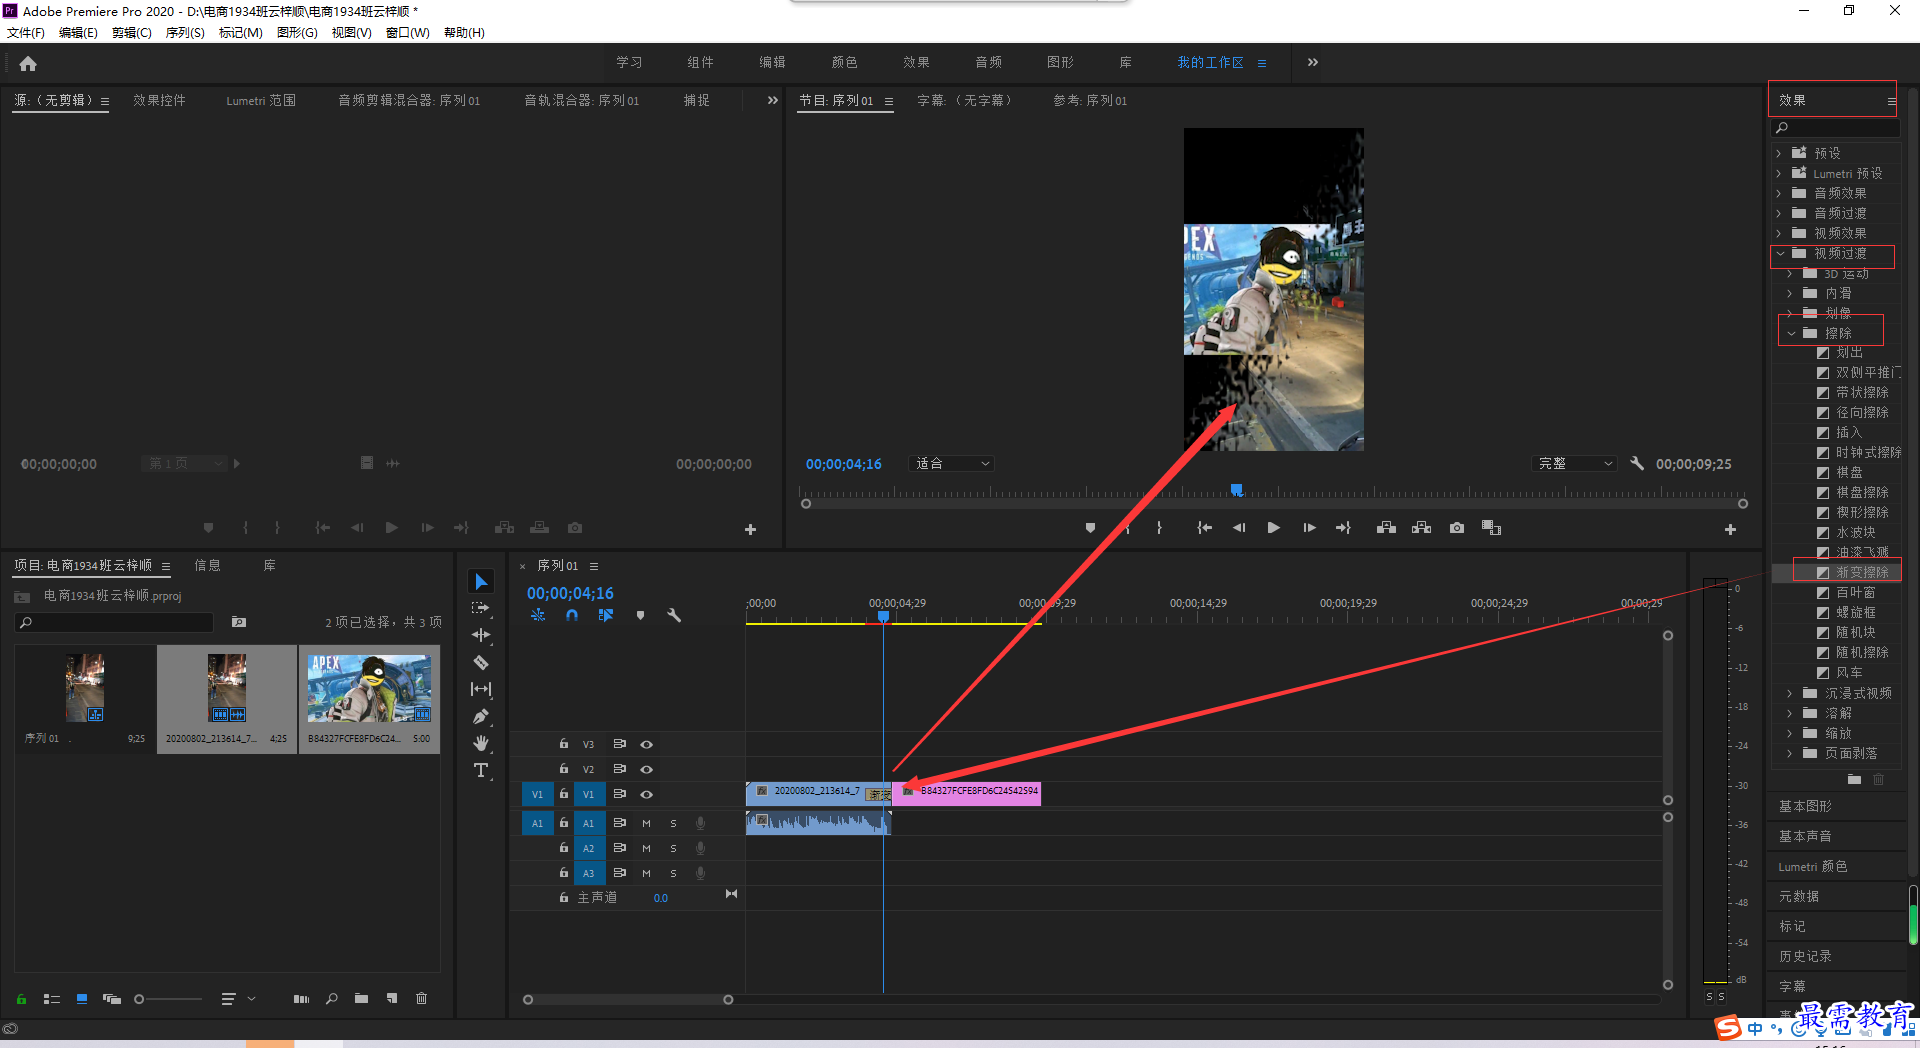Add marker in timeline header

(640, 616)
